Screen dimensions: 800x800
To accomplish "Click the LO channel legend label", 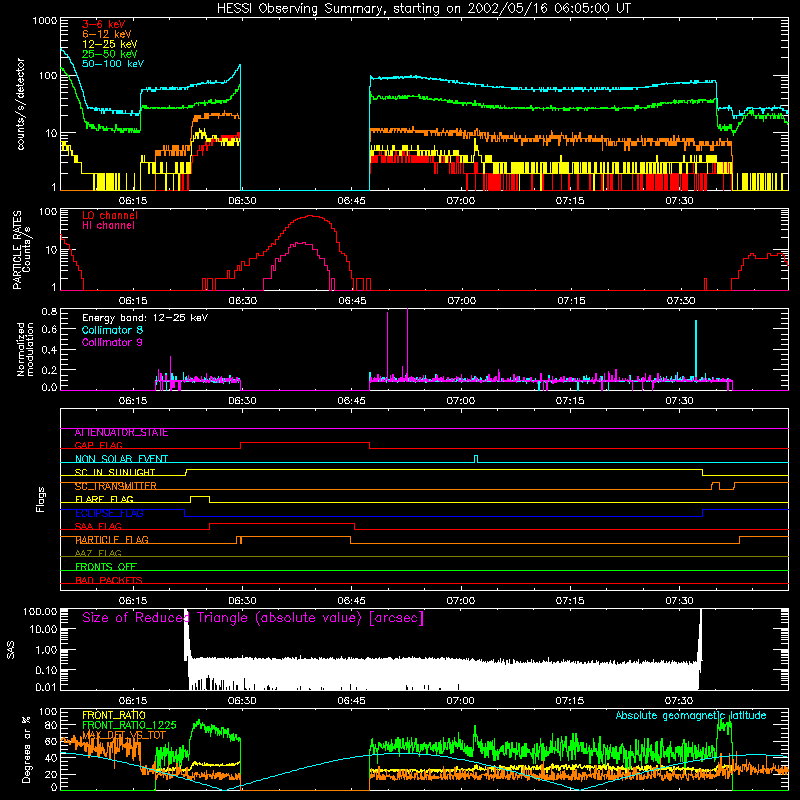I will (110, 215).
